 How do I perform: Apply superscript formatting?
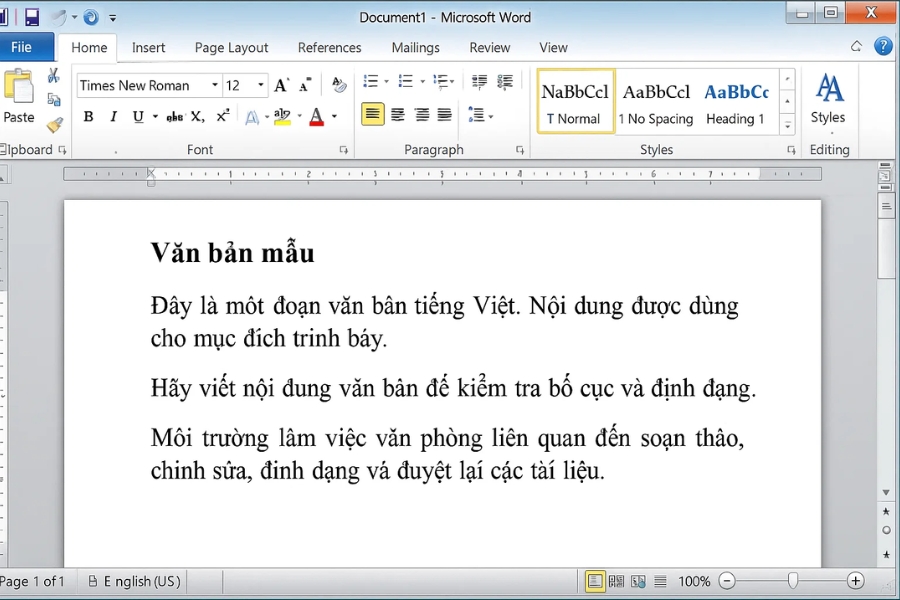pyautogui.click(x=224, y=116)
